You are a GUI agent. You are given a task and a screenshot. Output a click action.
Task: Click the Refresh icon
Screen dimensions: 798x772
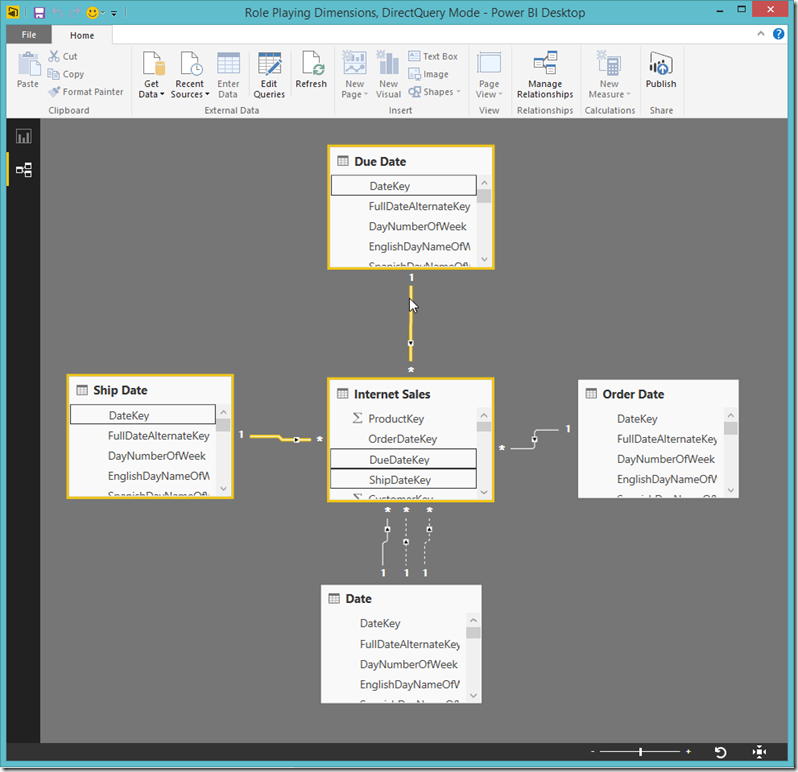pyautogui.click(x=311, y=63)
